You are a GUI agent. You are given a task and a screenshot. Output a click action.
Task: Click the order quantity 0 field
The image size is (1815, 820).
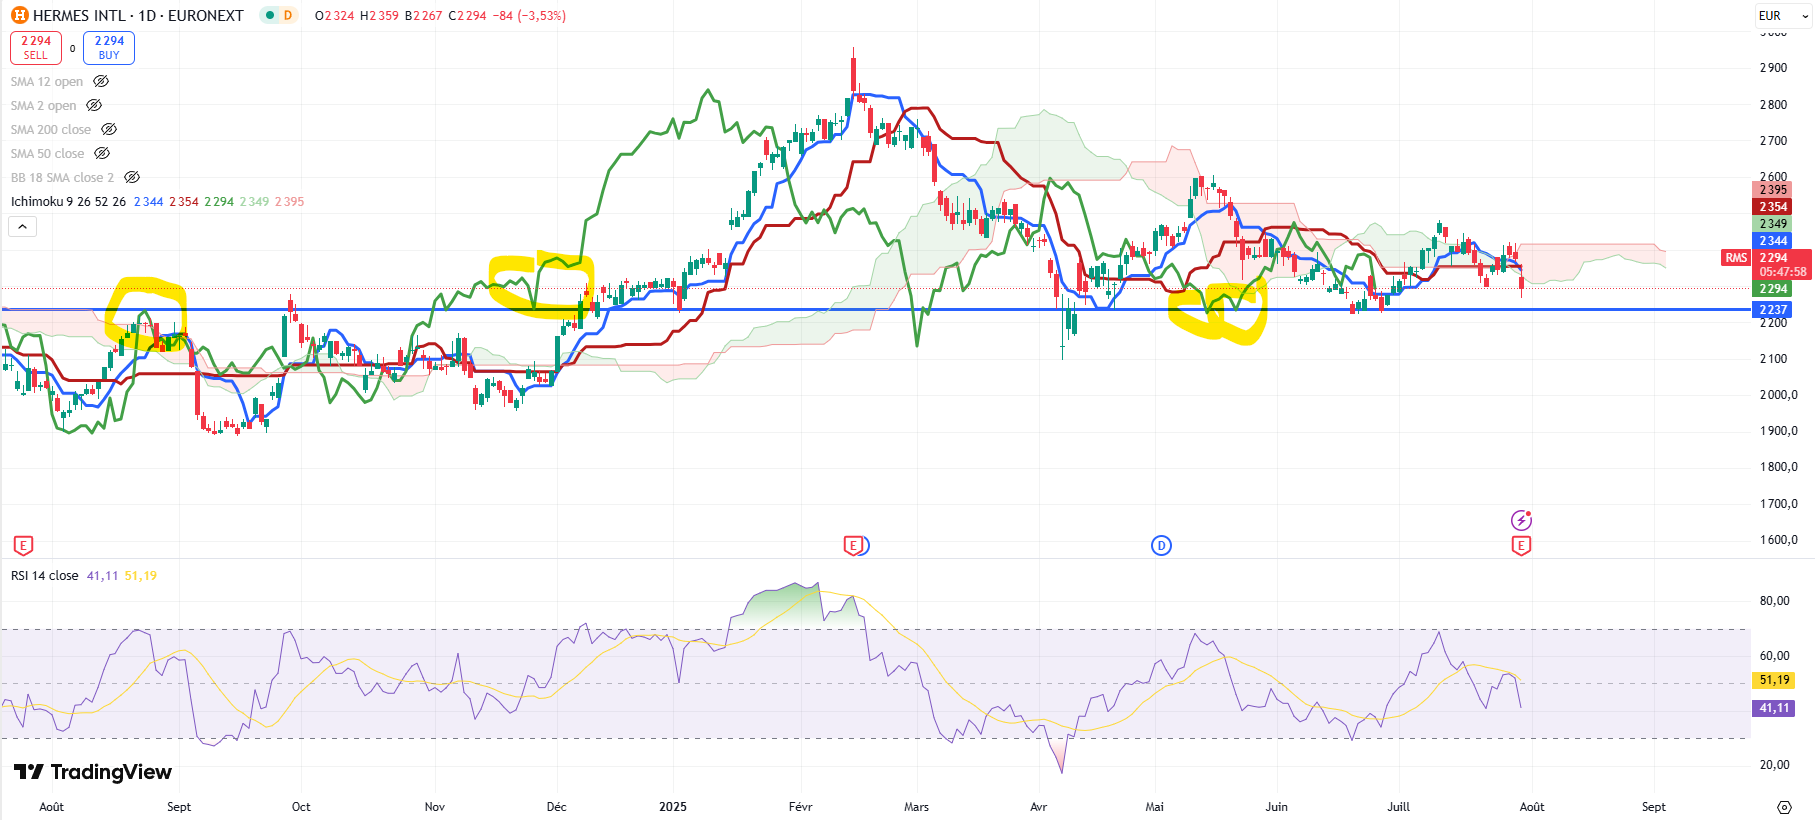click(72, 48)
